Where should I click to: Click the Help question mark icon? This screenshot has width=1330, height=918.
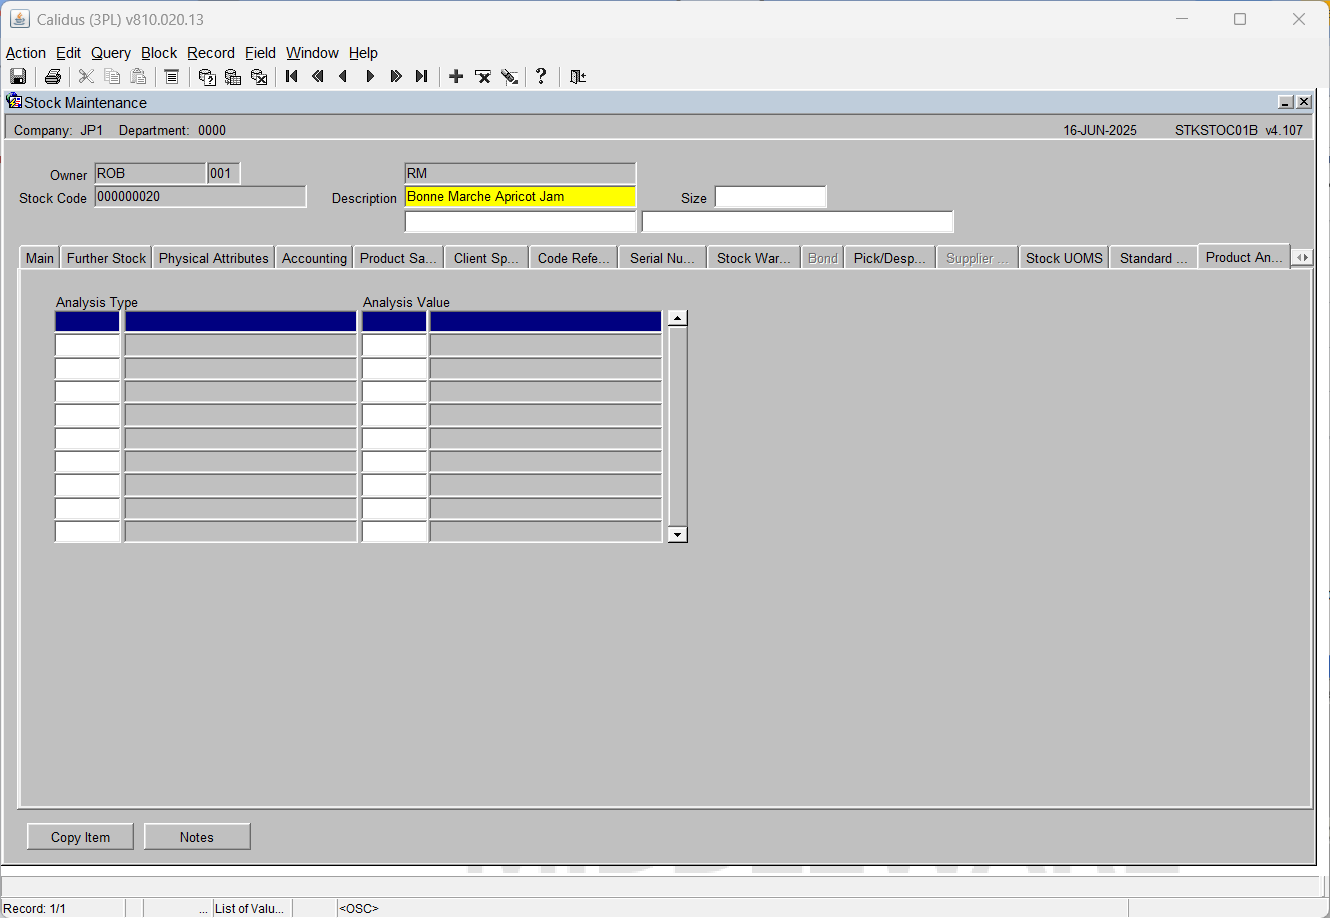tap(541, 76)
